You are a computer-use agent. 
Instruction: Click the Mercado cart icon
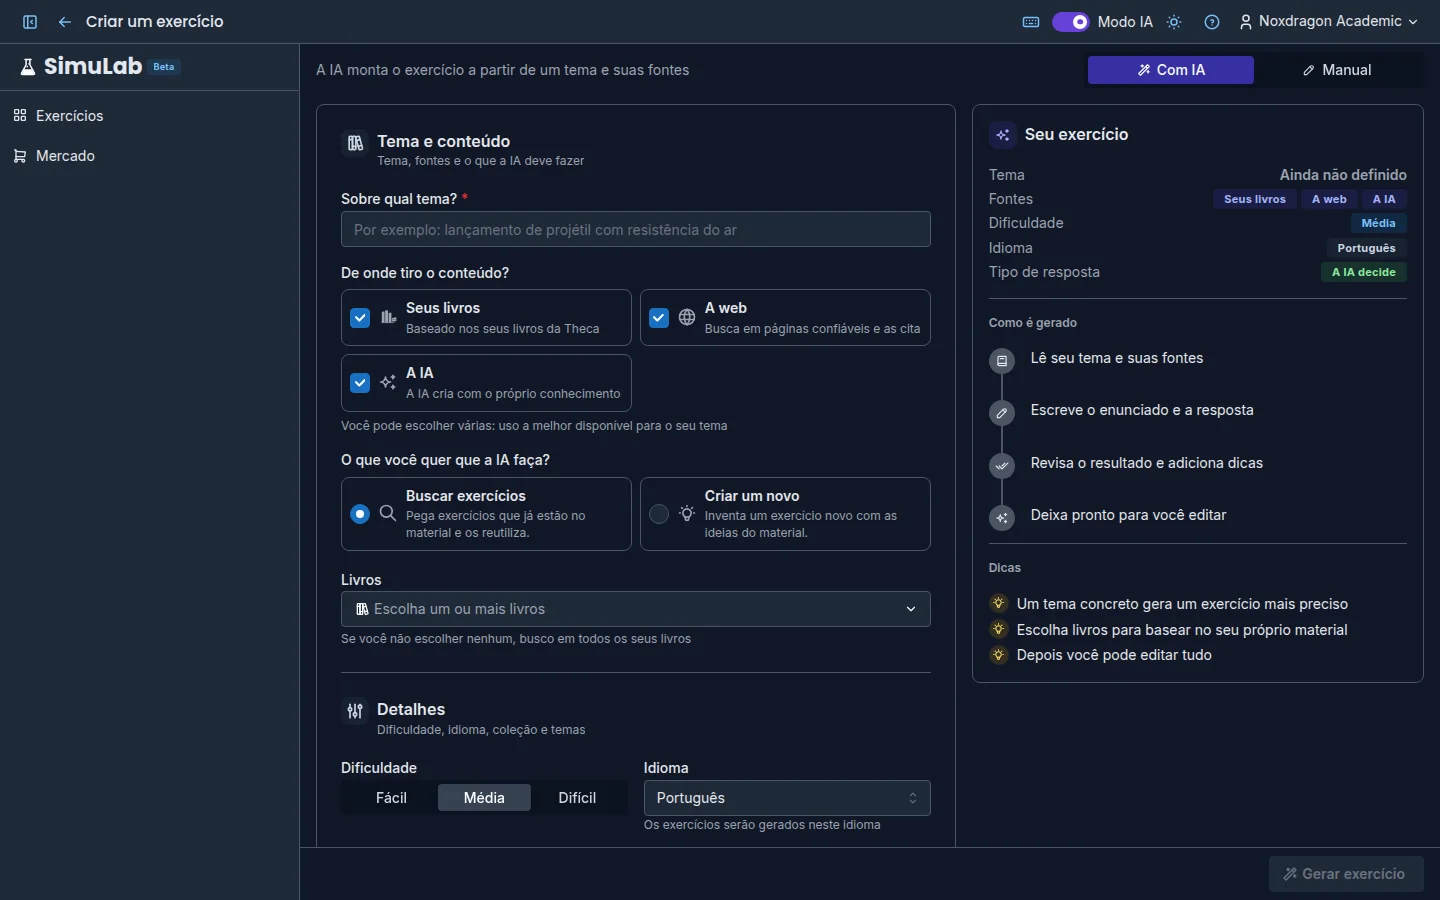(x=20, y=156)
